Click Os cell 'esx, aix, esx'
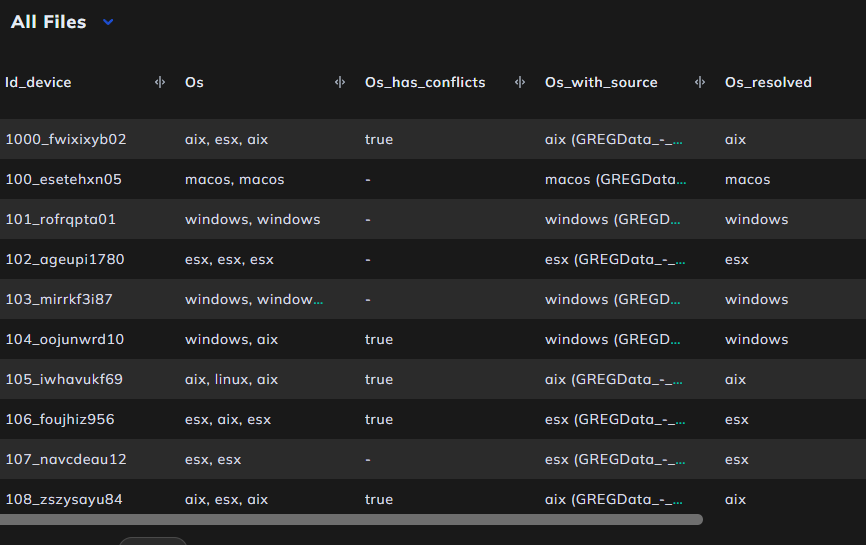Viewport: 866px width, 545px height. click(228, 419)
